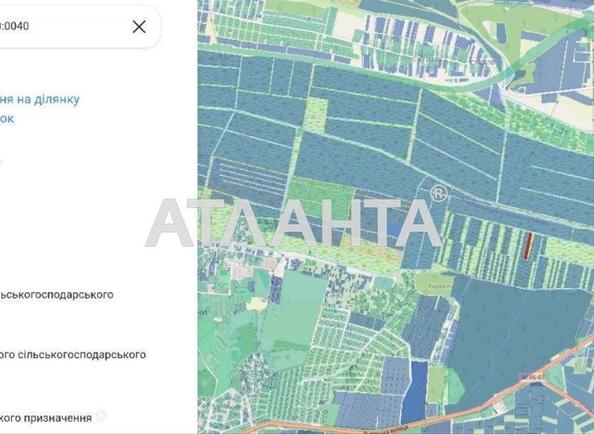Click the text 'сільськогосподарського' in the second description line
594x434 pixels.
[x=82, y=354]
